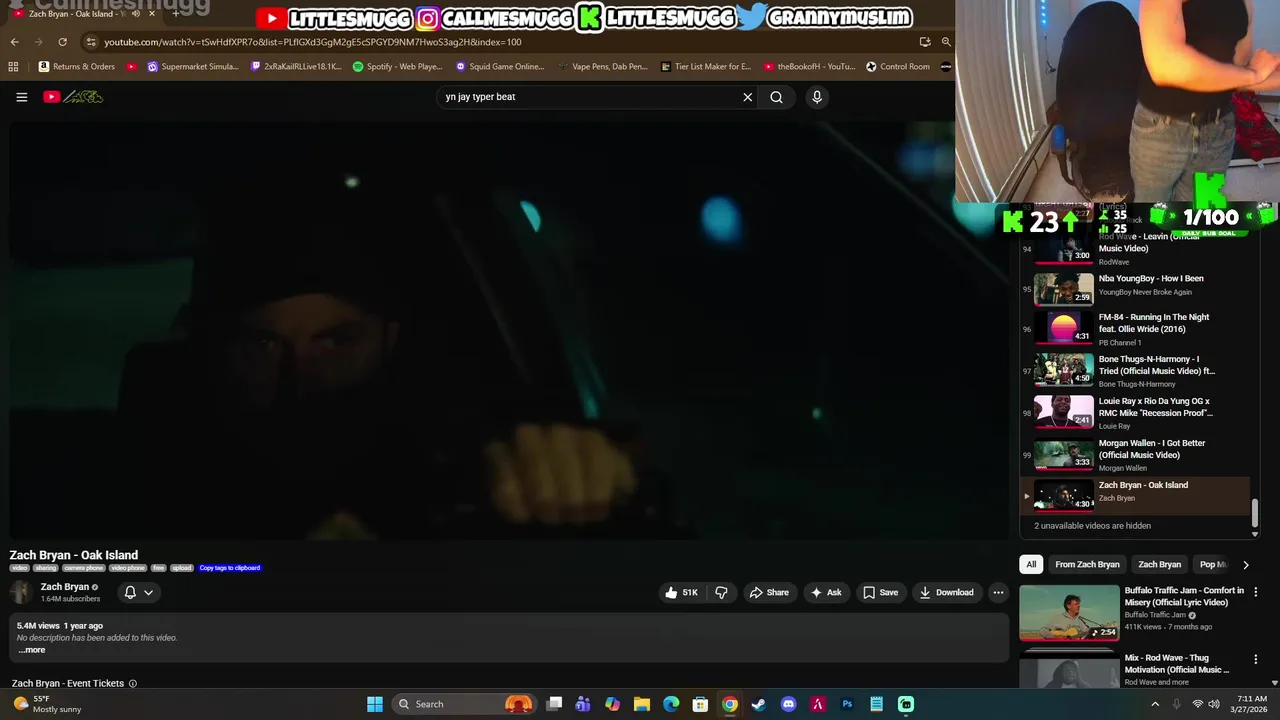The height and width of the screenshot is (720, 1280).
Task: Open Zach Bryan channel avatar
Action: 21,592
